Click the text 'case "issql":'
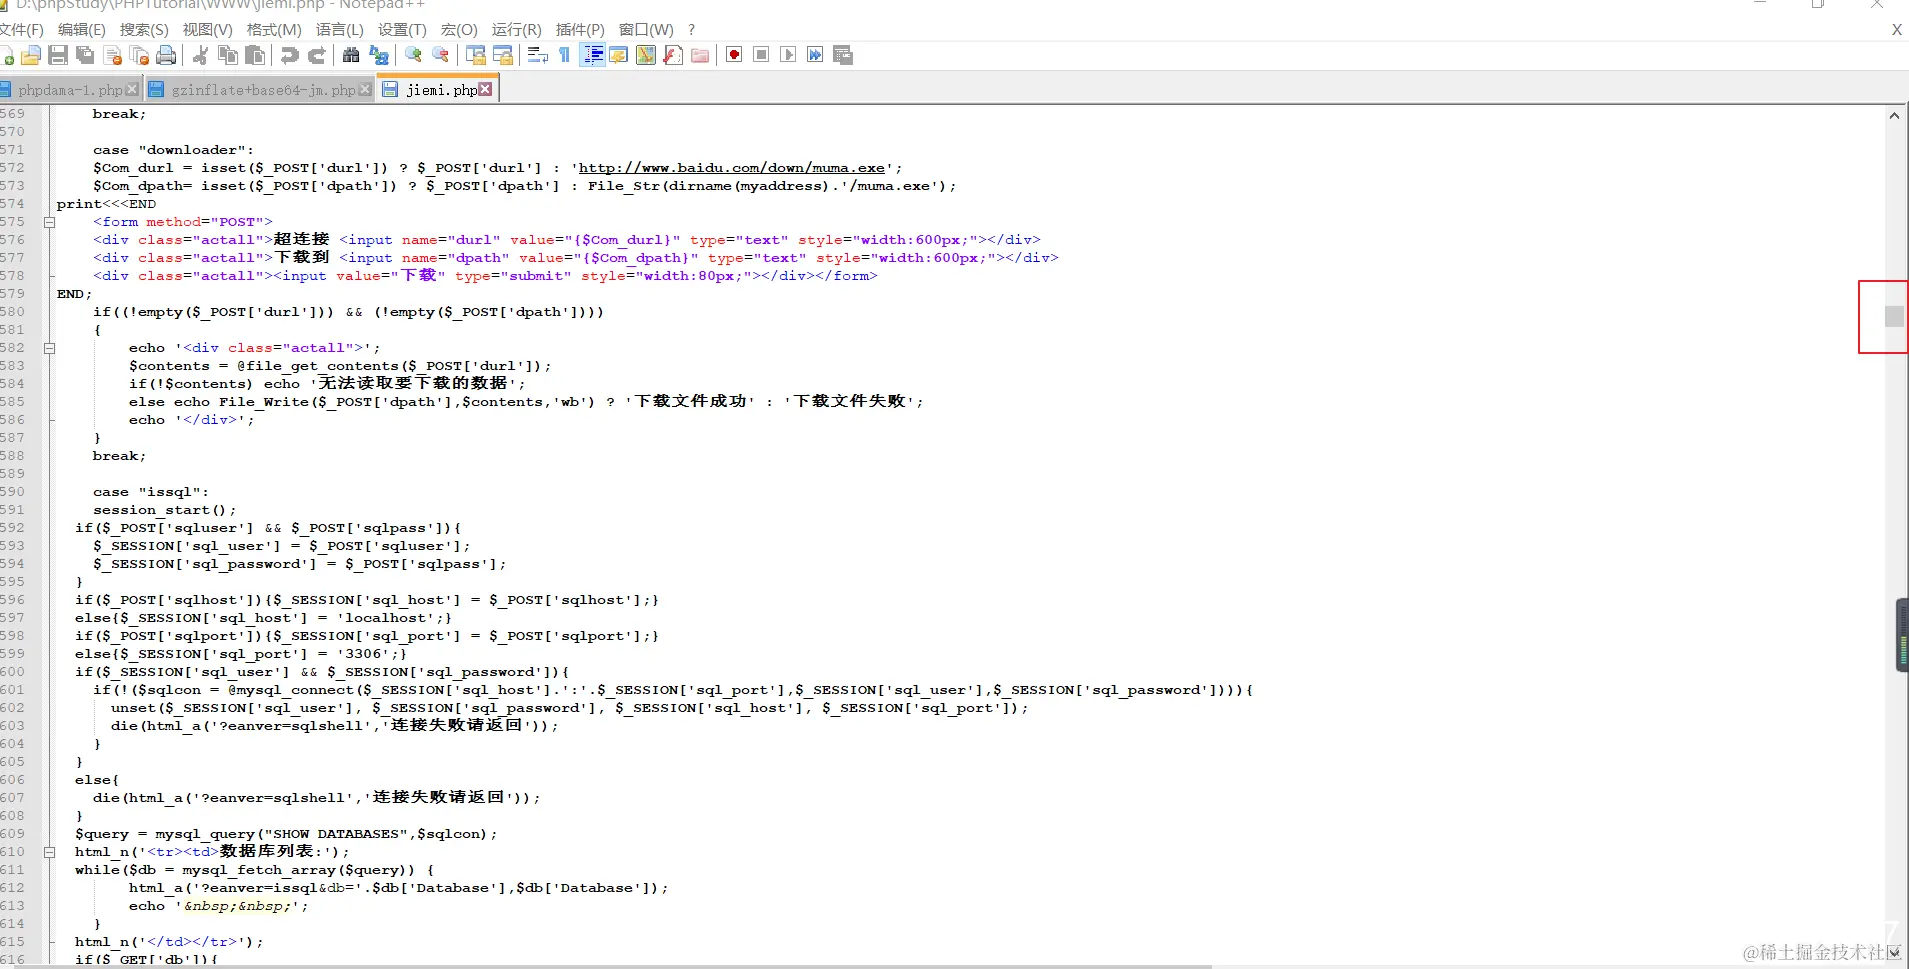Image resolution: width=1909 pixels, height=969 pixels. 151,492
